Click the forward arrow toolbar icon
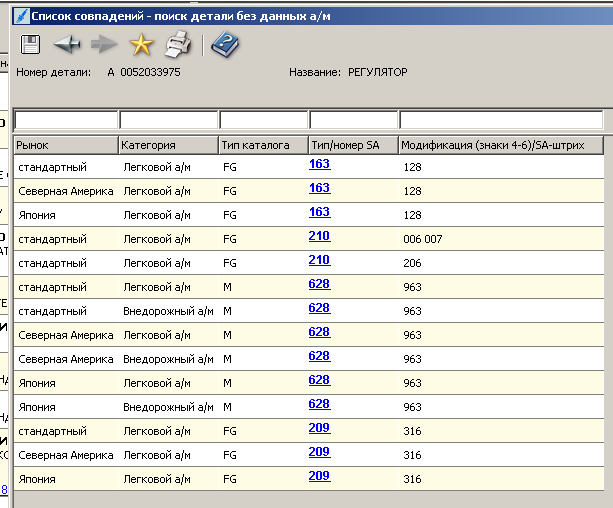The image size is (613, 508). (x=104, y=44)
